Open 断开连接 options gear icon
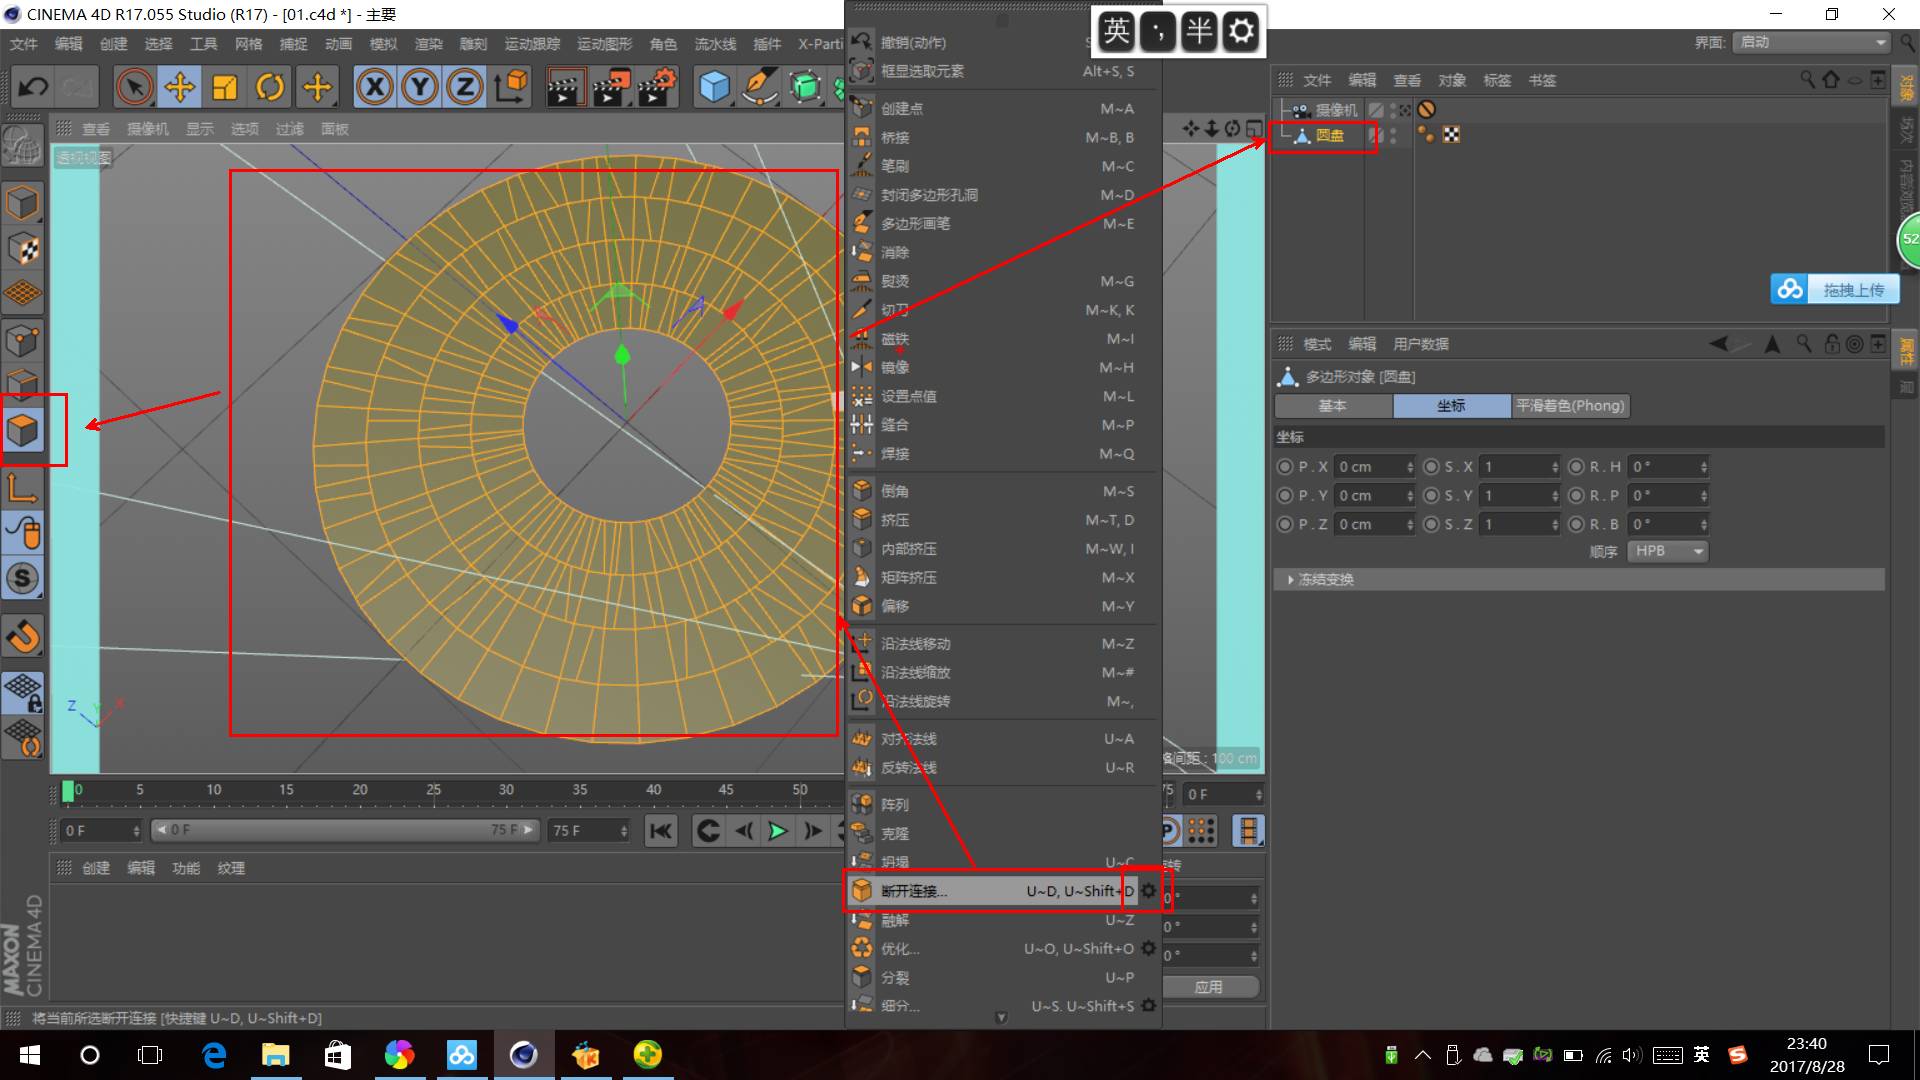1920x1080 pixels. 1148,890
